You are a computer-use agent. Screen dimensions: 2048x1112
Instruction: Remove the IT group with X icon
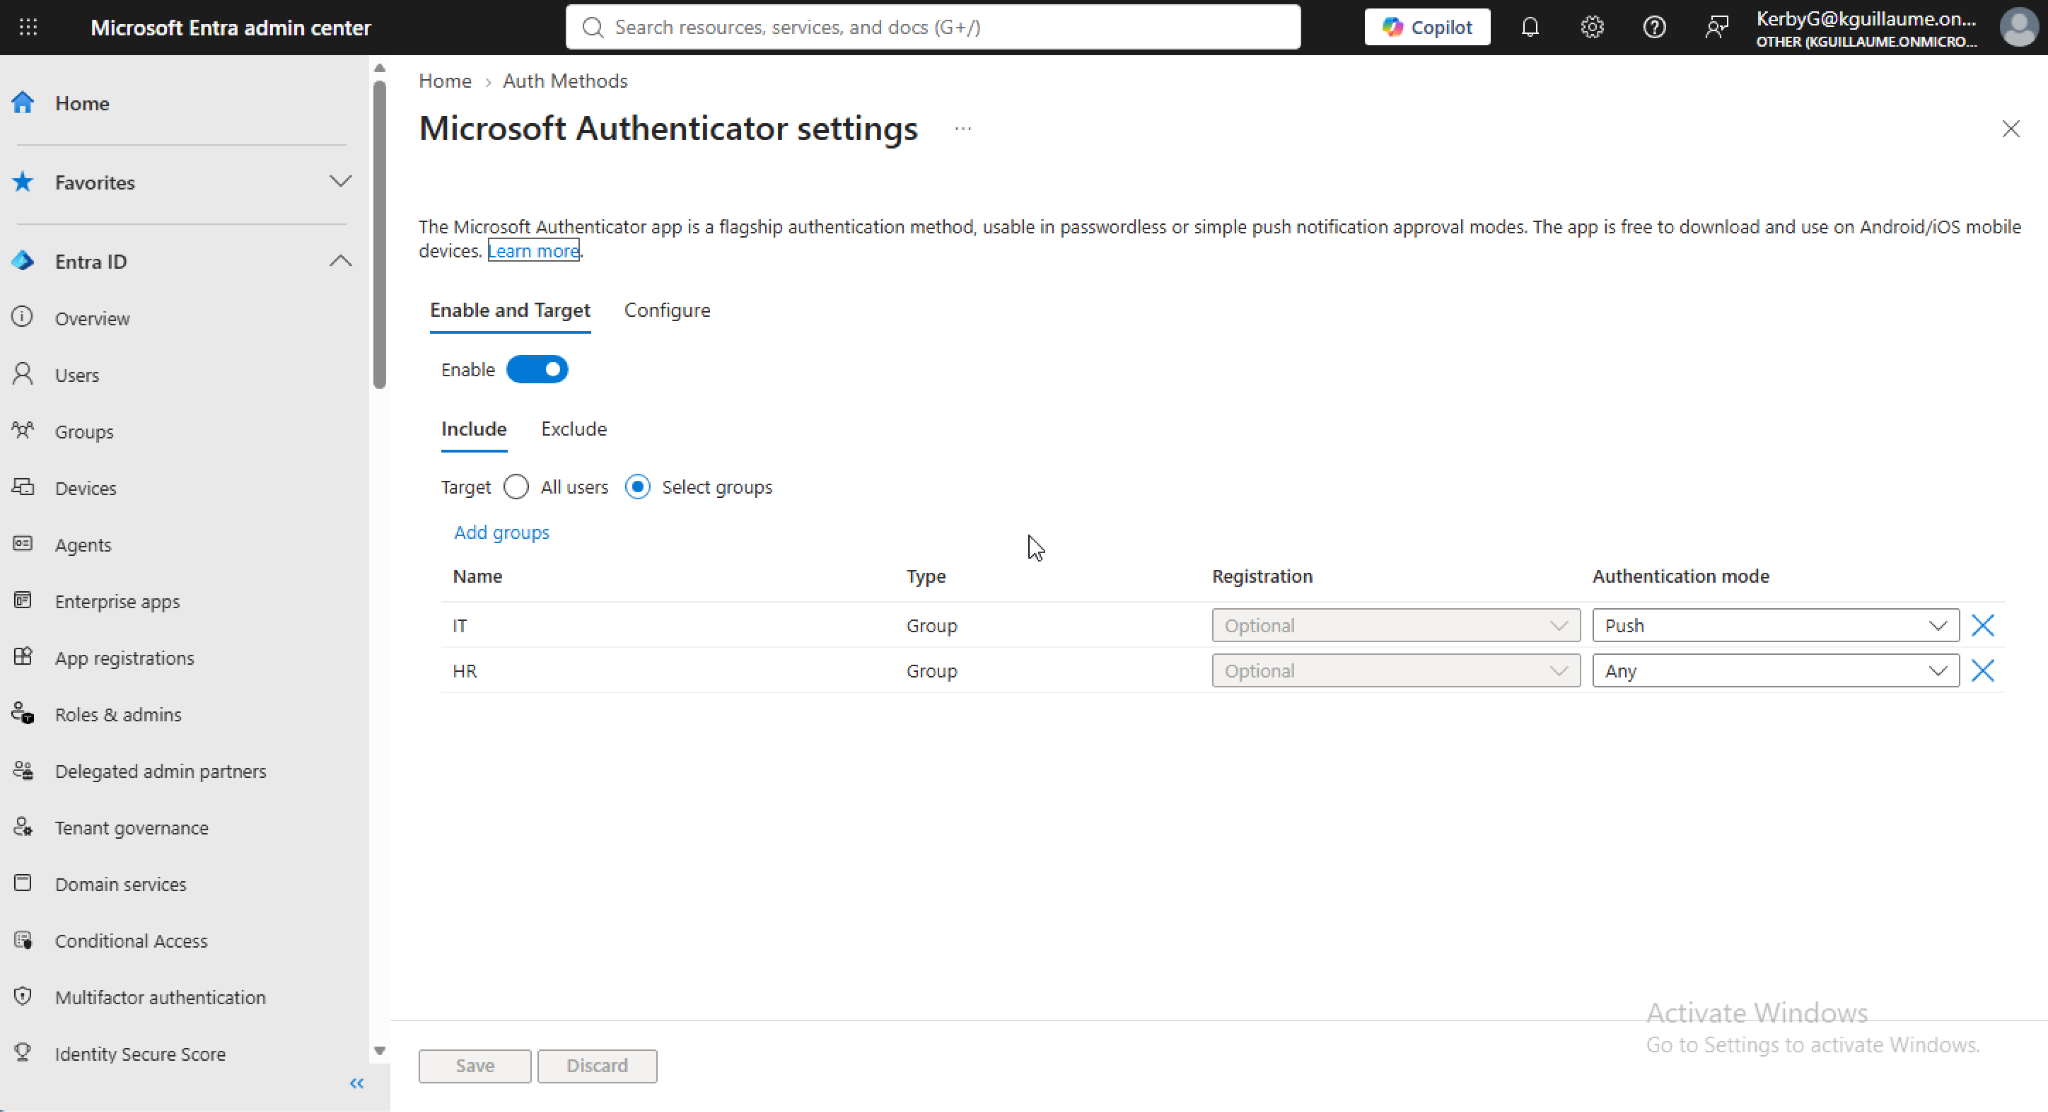click(1982, 625)
